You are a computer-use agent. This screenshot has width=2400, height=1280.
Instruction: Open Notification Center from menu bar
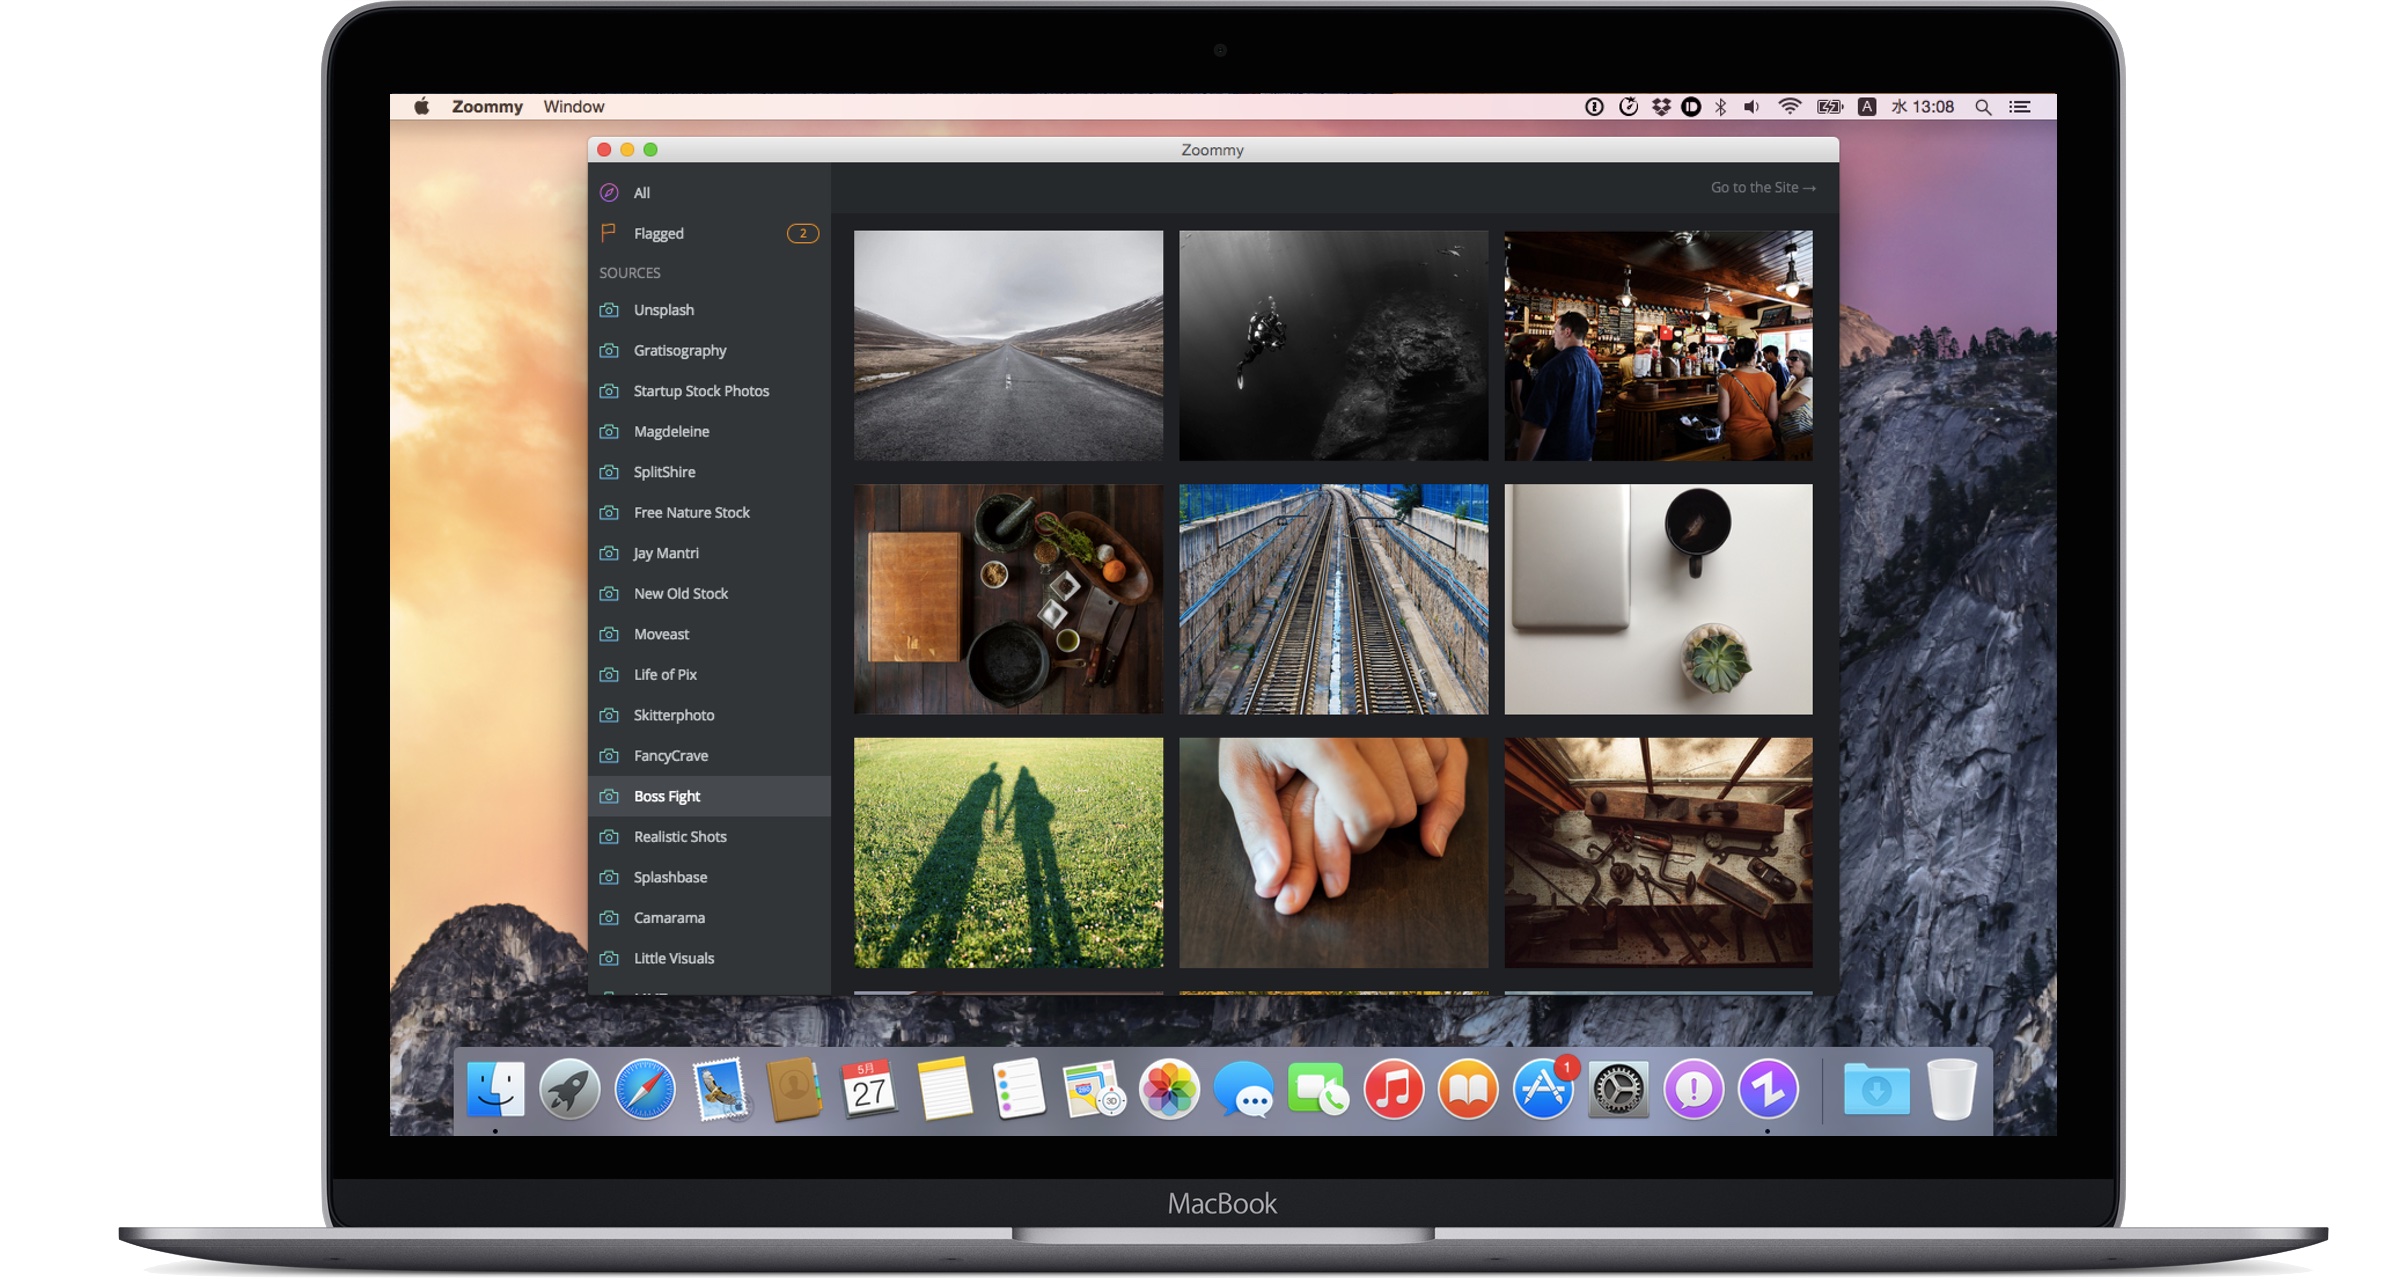click(x=2020, y=107)
